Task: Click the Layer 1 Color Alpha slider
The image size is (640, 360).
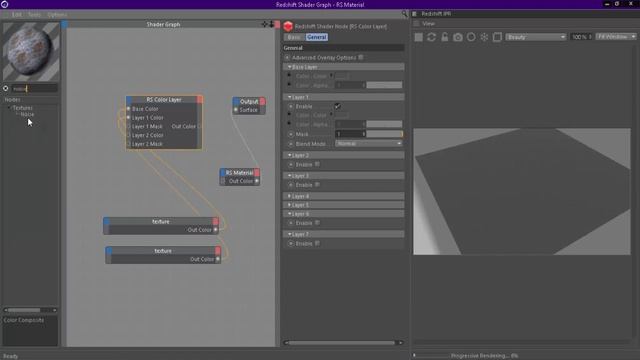Action: 384,124
